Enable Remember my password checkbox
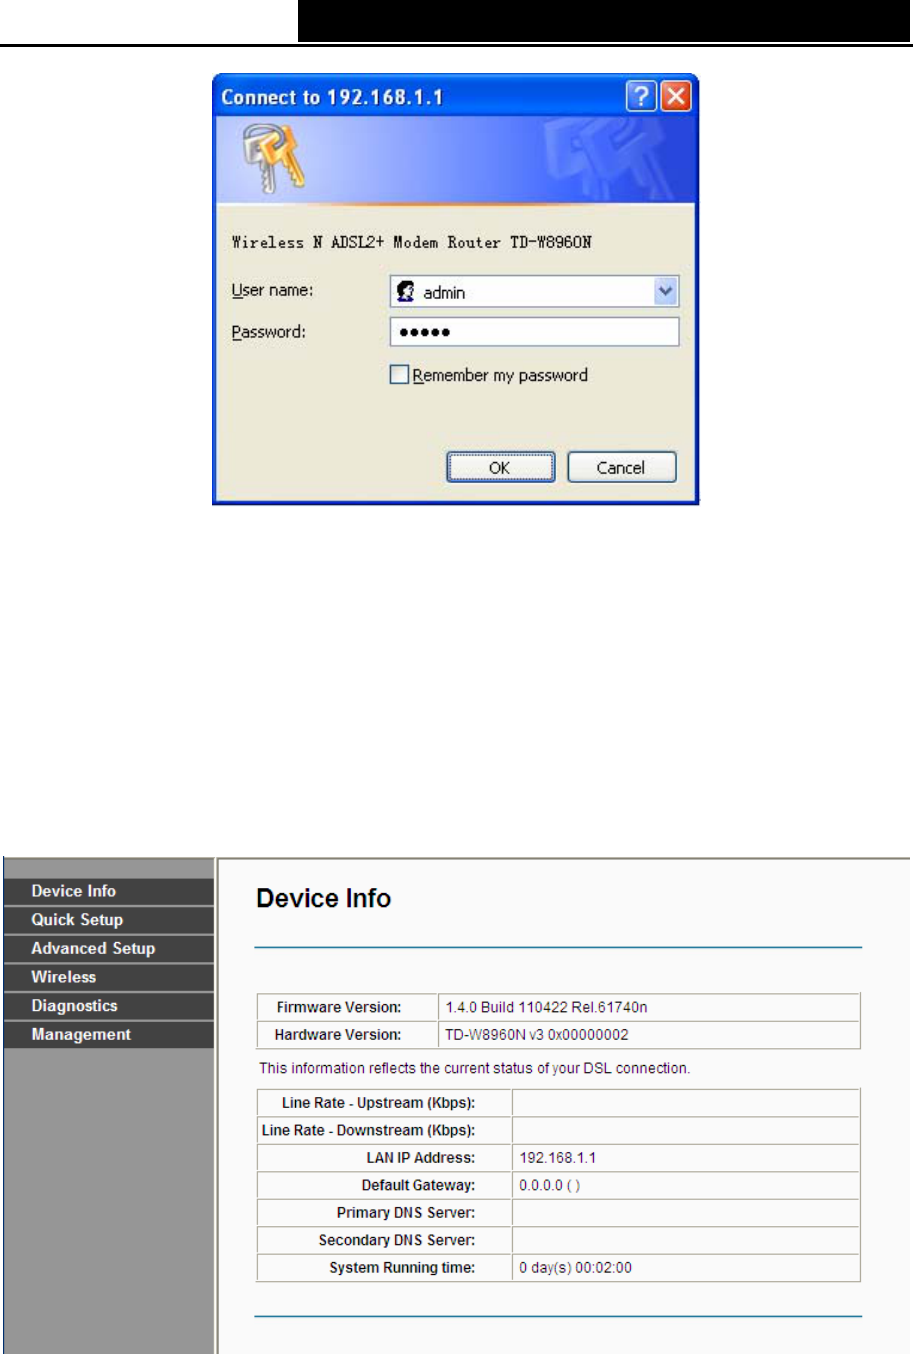The width and height of the screenshot is (913, 1354). click(399, 374)
